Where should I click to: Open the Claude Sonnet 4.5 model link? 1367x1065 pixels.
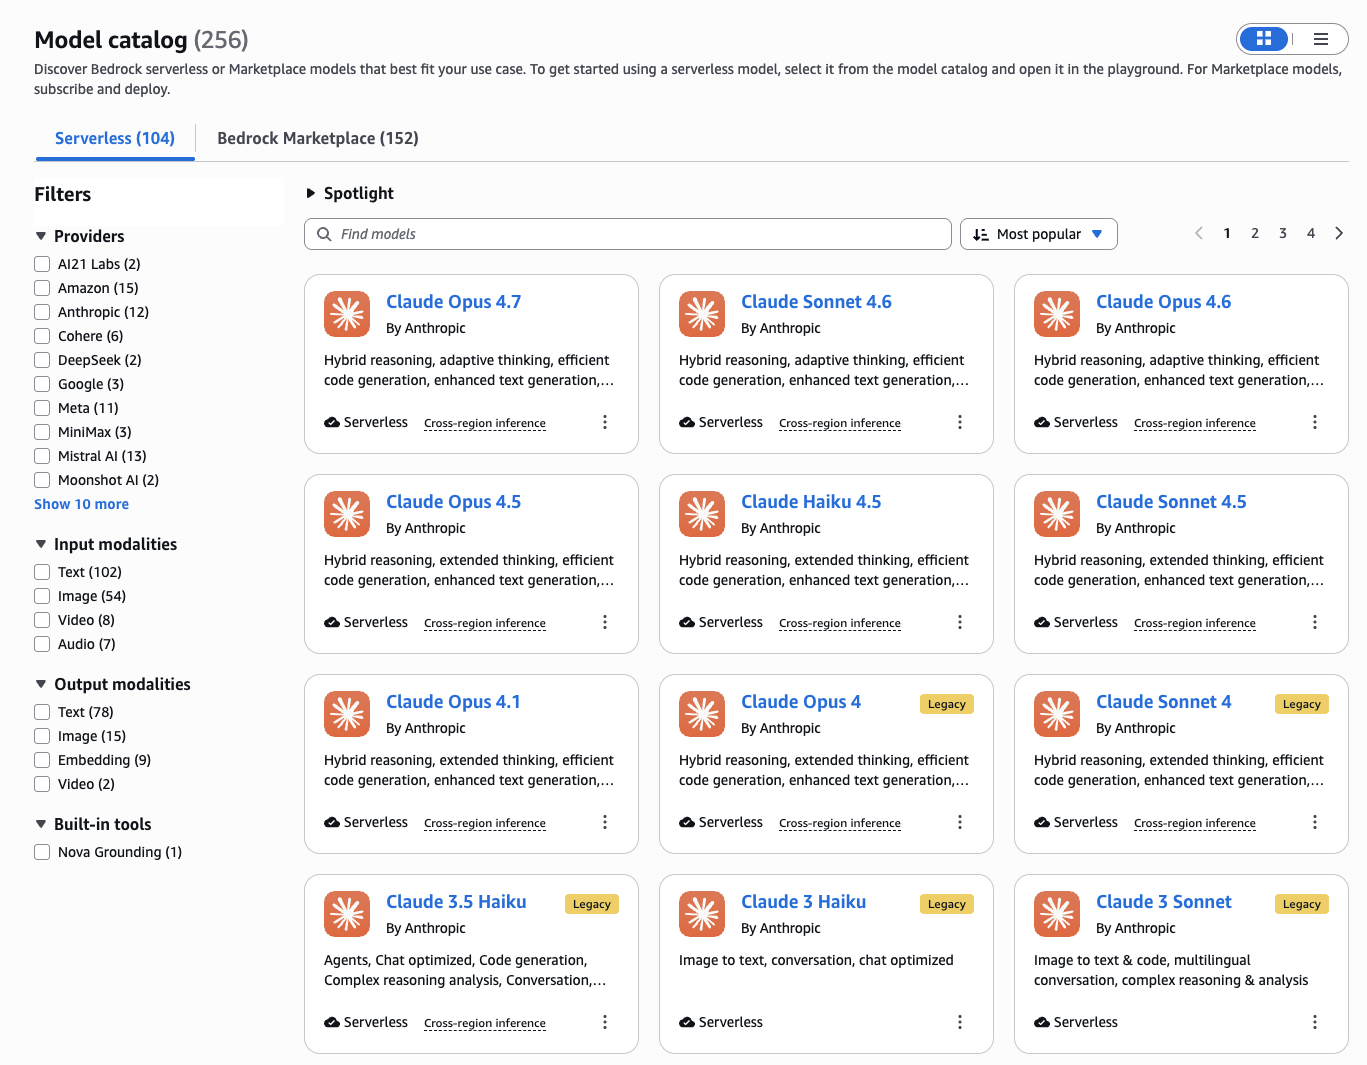pyautogui.click(x=1171, y=502)
